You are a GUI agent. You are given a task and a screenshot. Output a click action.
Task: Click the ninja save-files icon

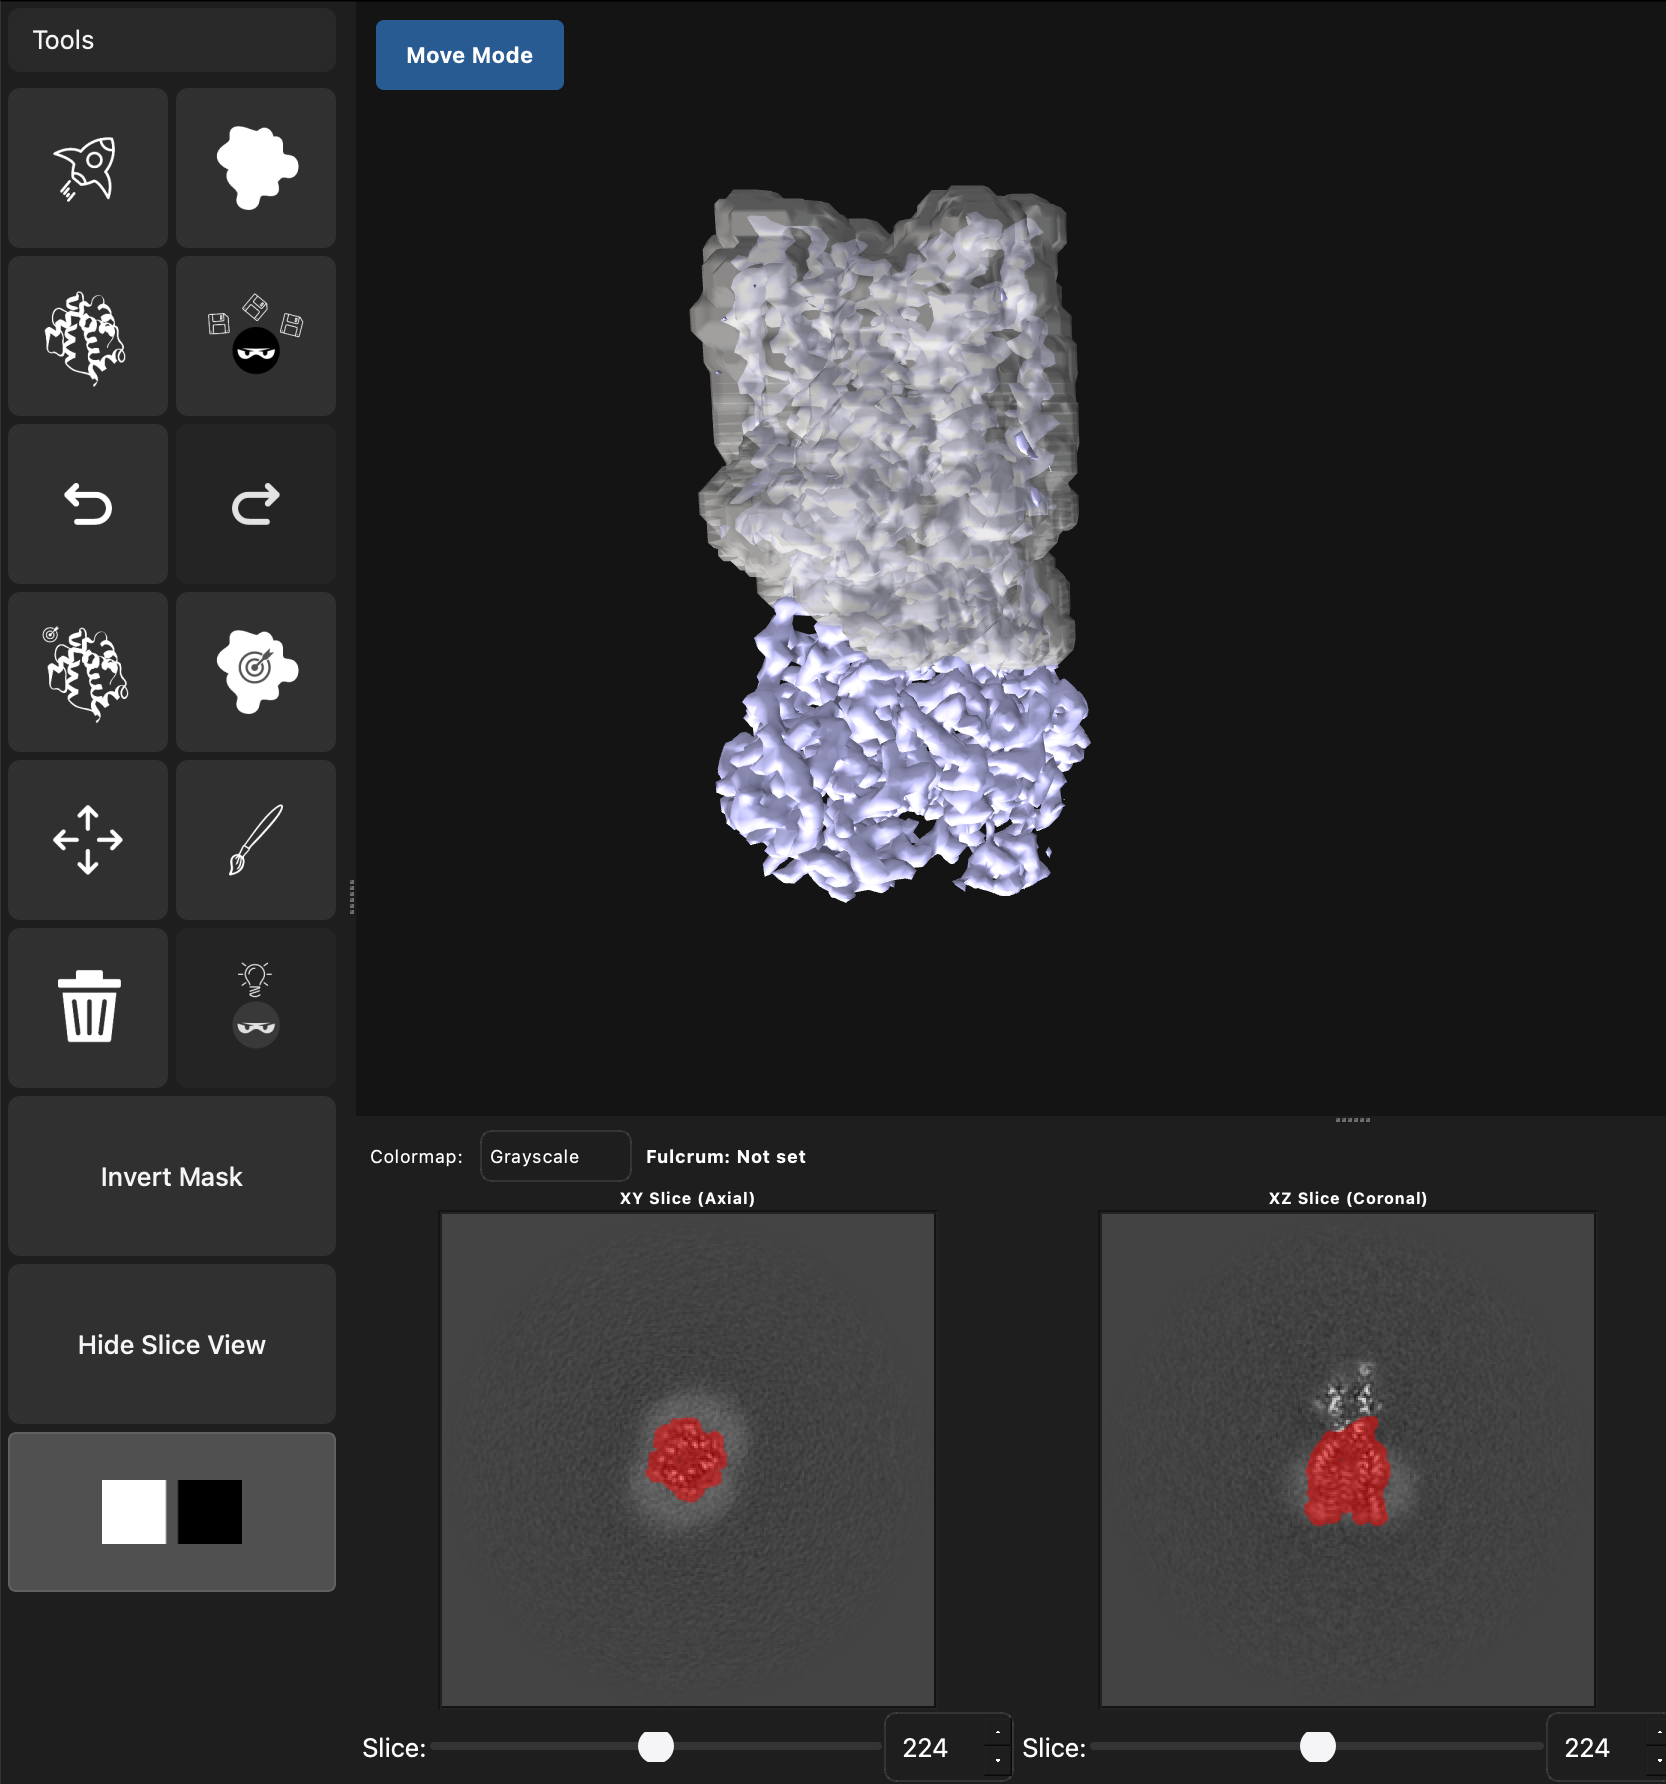click(x=256, y=336)
